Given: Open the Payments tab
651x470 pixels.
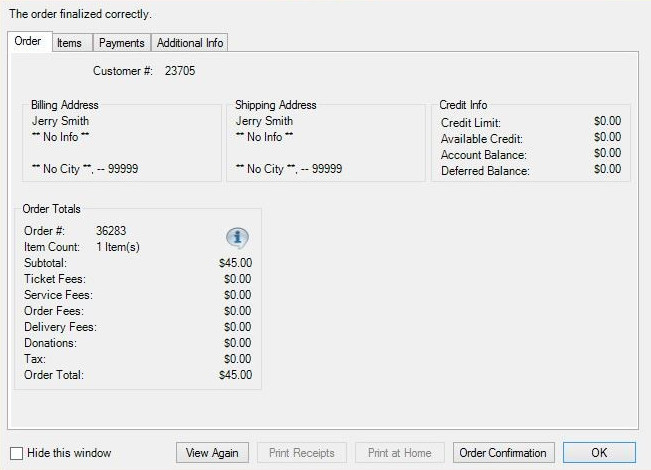Looking at the screenshot, I should coord(122,43).
